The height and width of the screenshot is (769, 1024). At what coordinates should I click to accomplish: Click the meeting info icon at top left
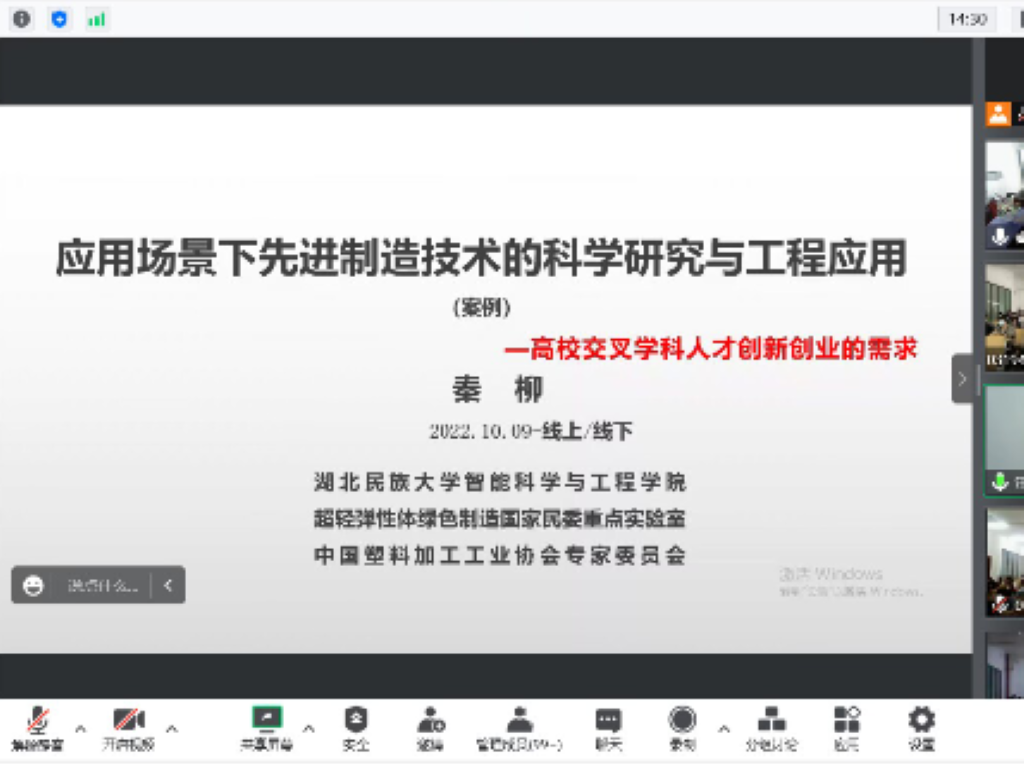21,18
